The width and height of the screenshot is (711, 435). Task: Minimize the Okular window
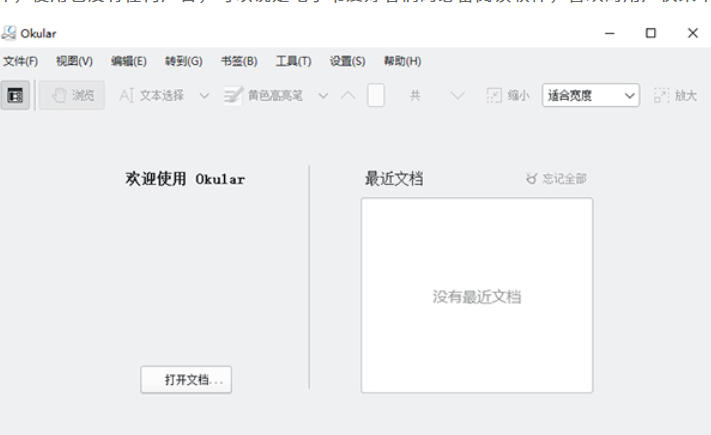610,33
